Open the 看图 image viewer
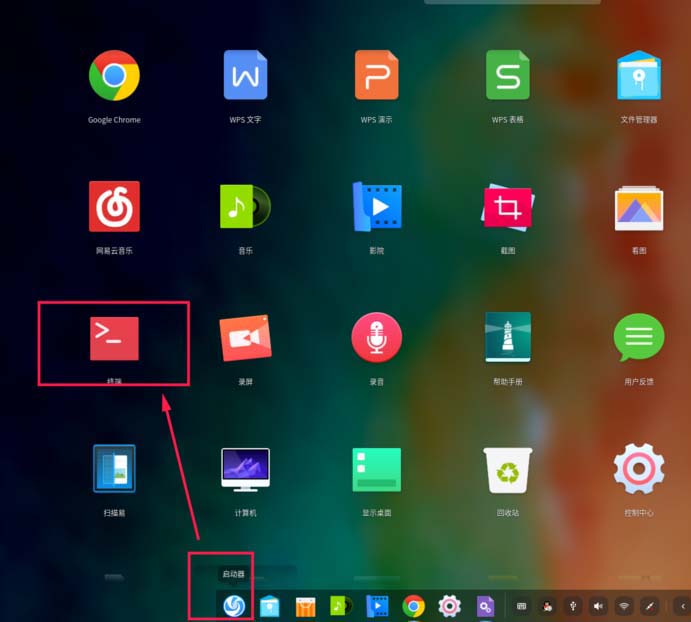This screenshot has height=622, width=691. [x=639, y=208]
